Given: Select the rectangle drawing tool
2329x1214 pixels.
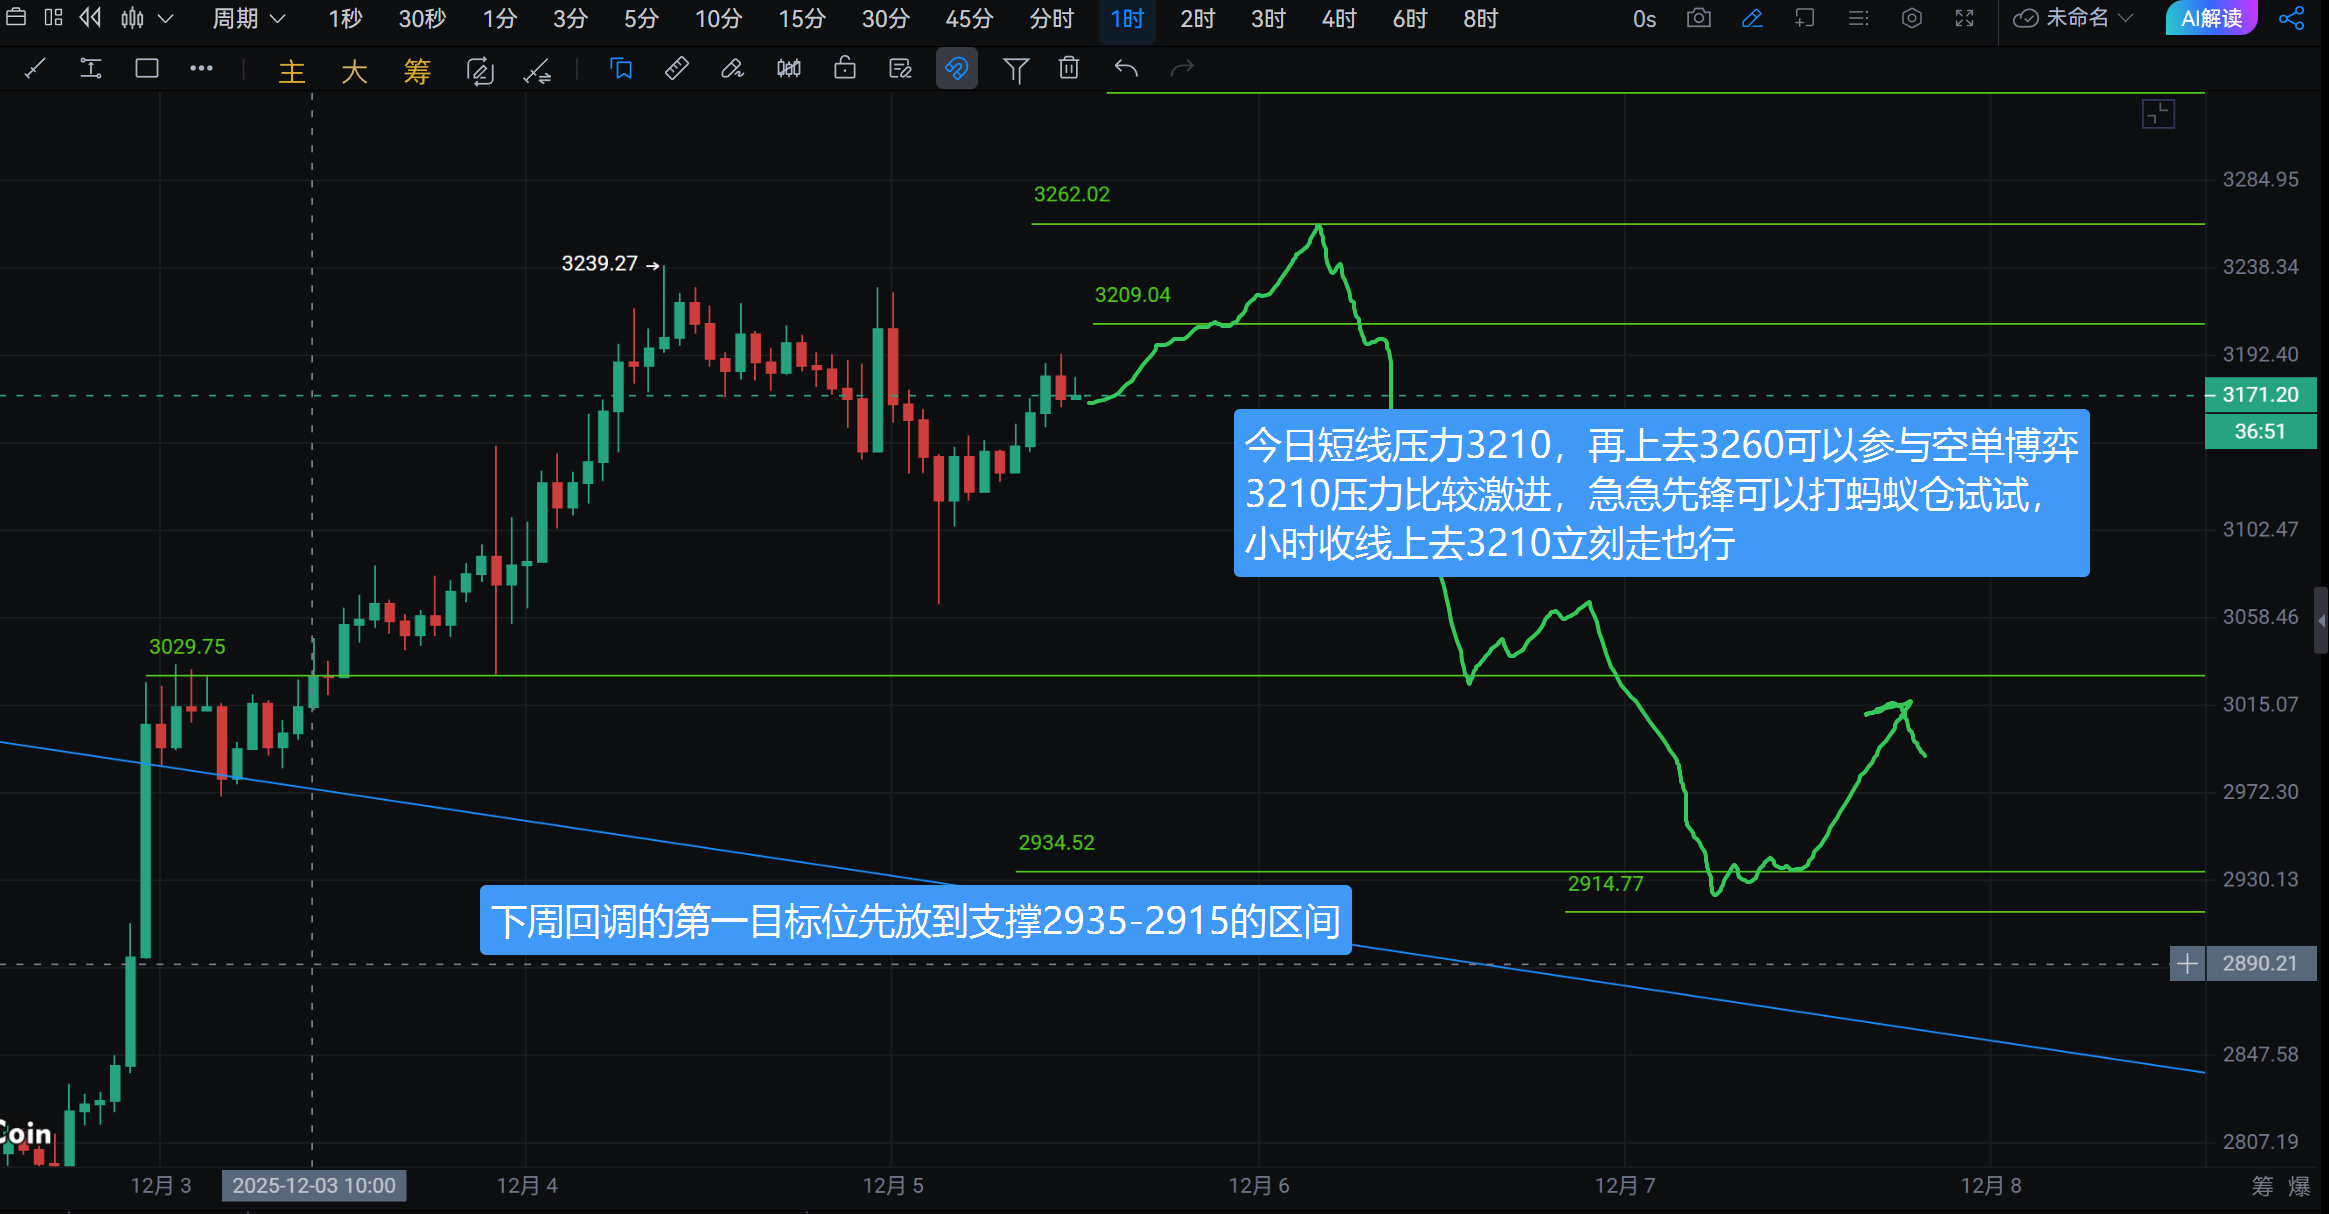Looking at the screenshot, I should (147, 69).
